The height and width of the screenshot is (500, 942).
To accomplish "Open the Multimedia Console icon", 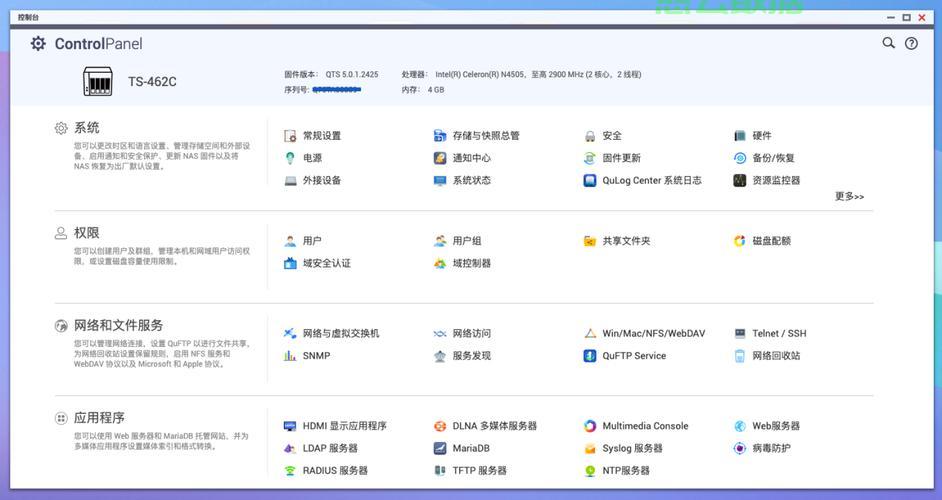I will [590, 426].
